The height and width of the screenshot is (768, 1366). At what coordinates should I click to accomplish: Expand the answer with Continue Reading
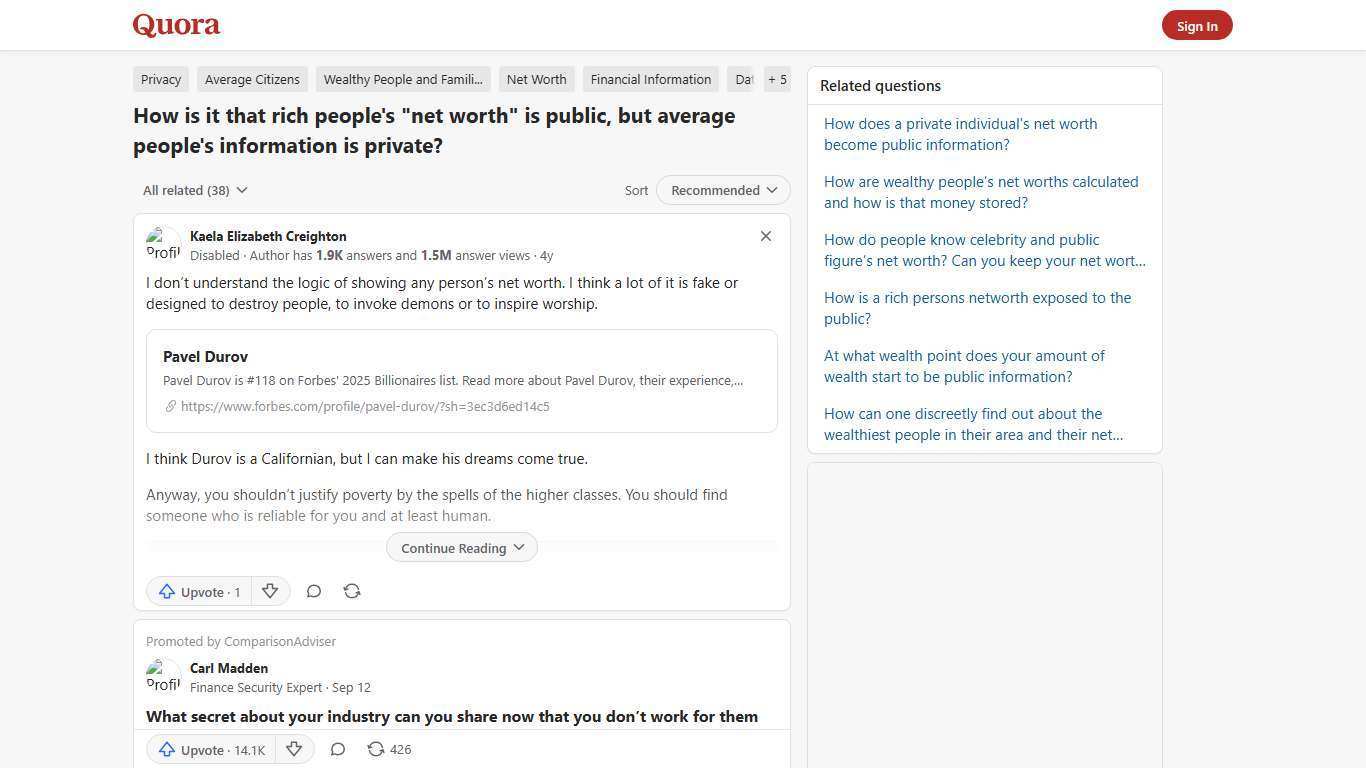click(x=461, y=547)
